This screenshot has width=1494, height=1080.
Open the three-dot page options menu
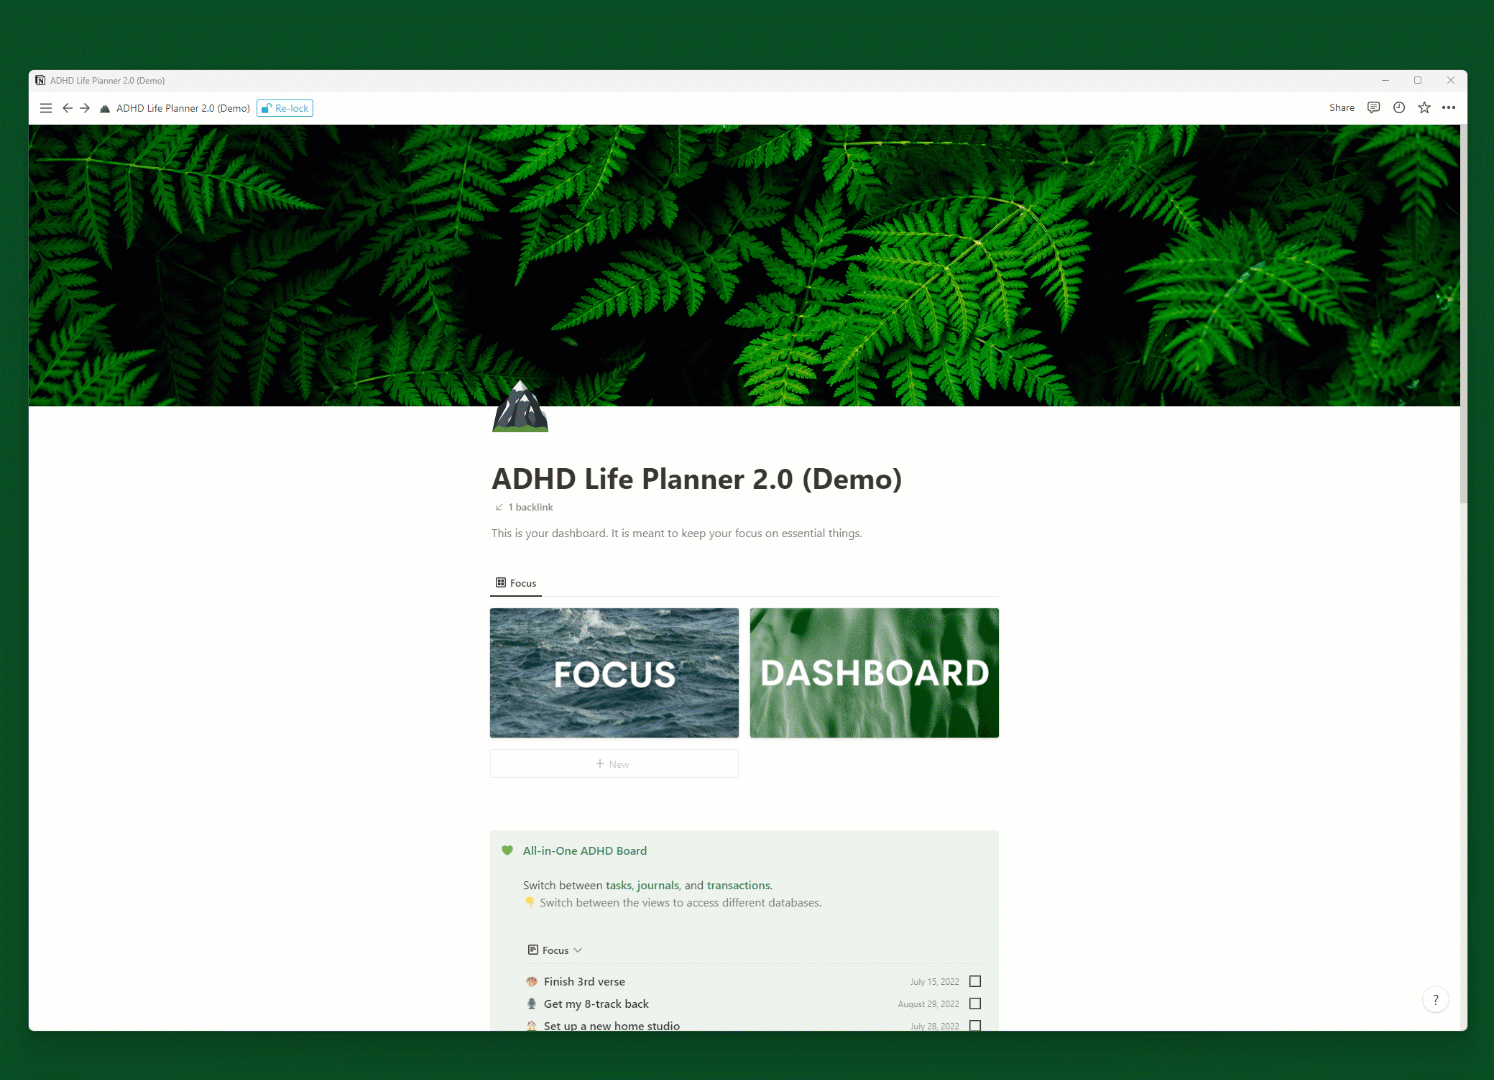1448,108
